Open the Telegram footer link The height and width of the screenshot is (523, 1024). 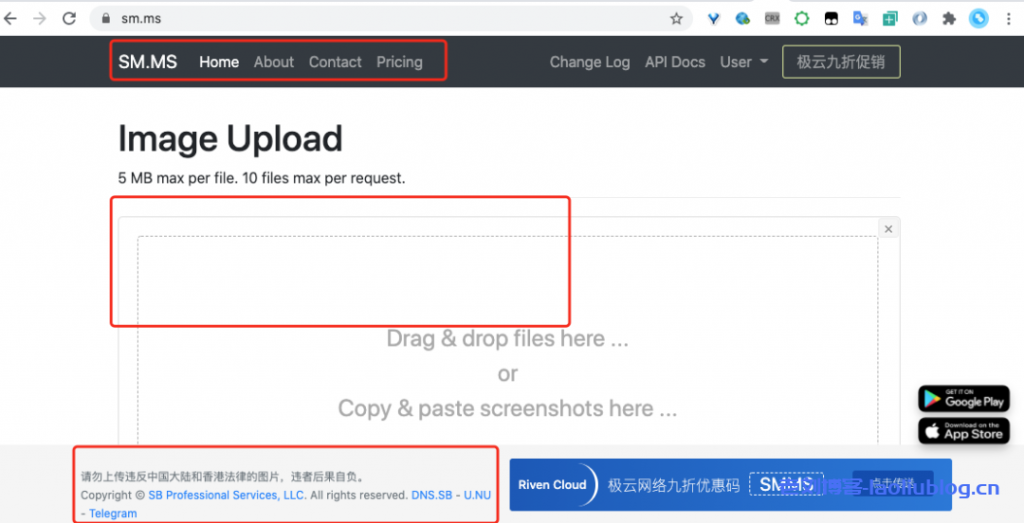point(113,513)
